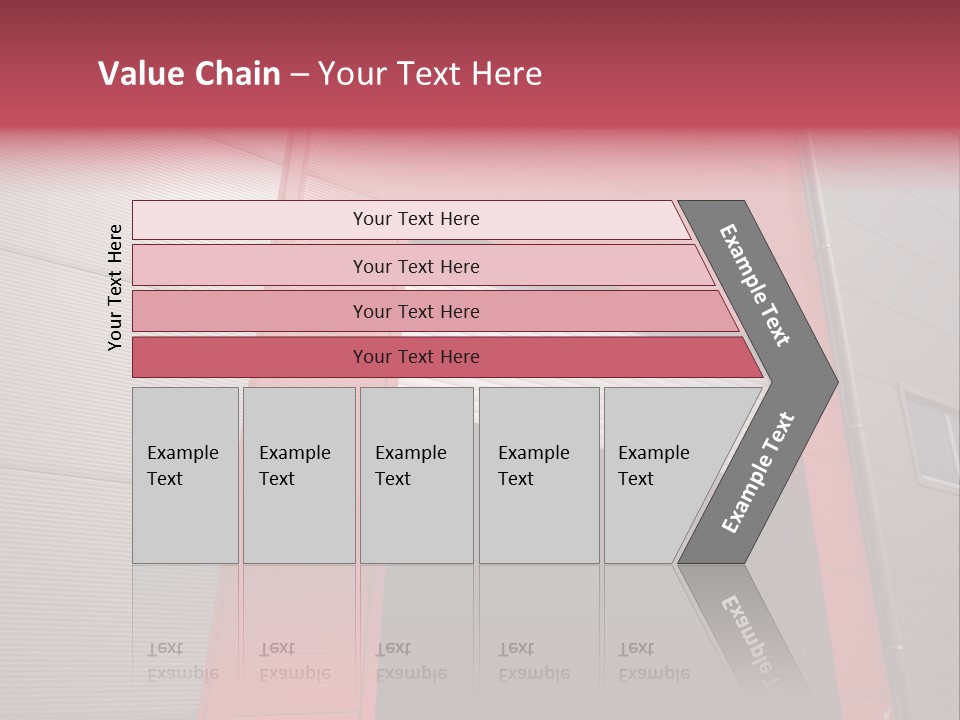Viewport: 960px width, 720px height.
Task: Select the darkest red bottom bar
Action: (x=416, y=357)
